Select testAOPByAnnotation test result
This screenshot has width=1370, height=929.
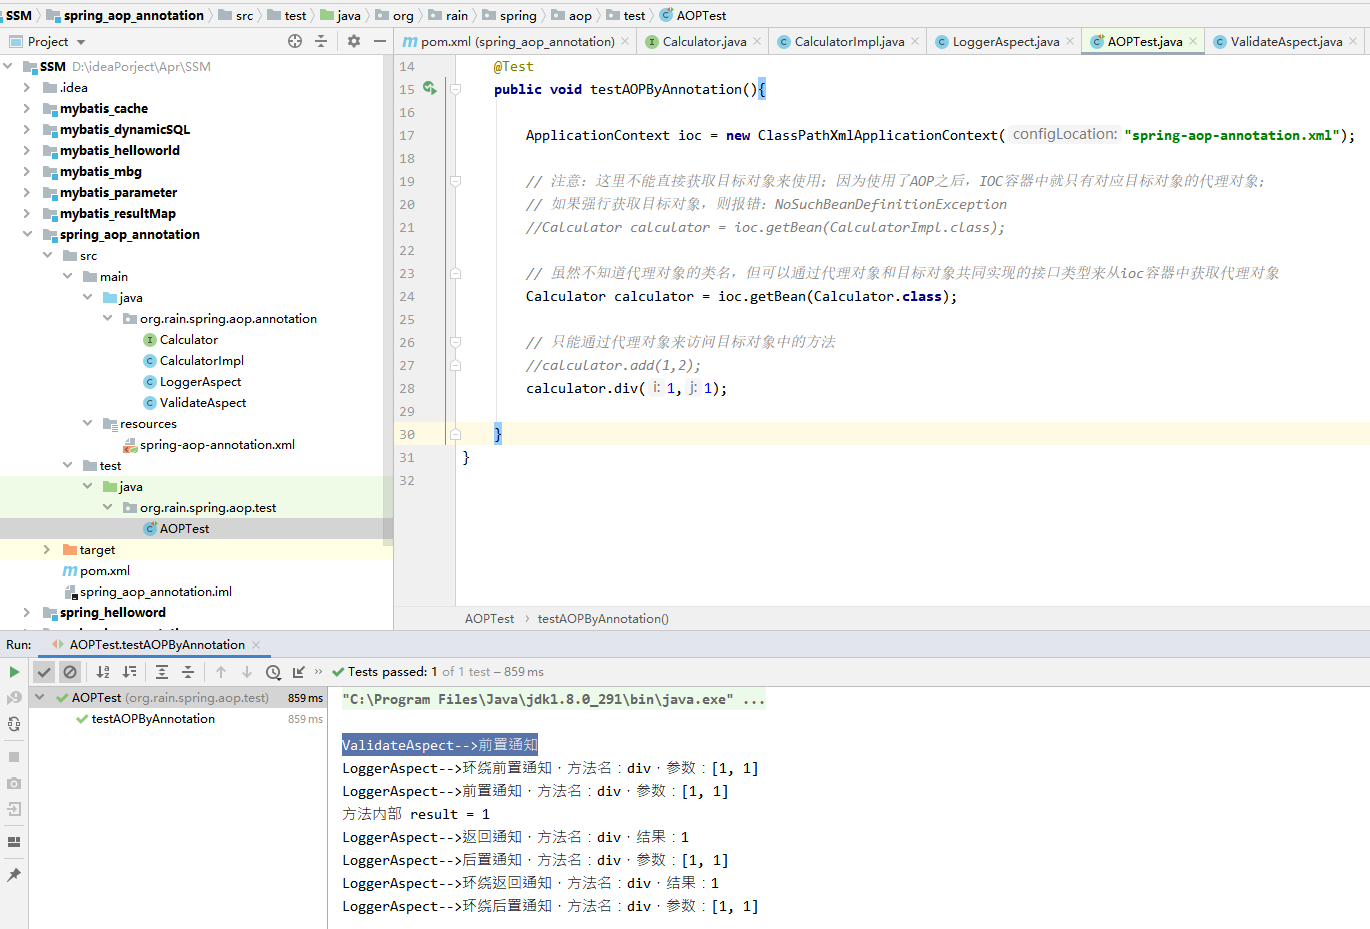click(153, 719)
